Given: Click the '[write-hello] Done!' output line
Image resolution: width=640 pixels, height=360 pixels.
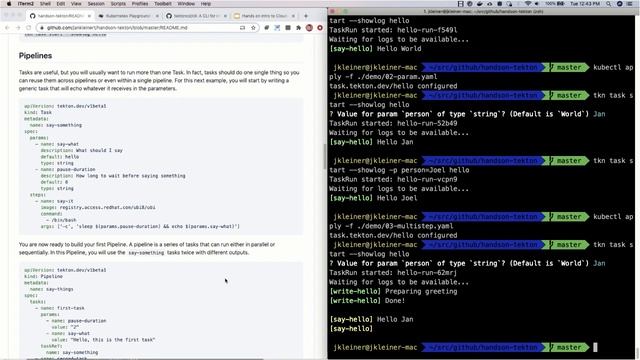Looking at the screenshot, I should pyautogui.click(x=367, y=301).
